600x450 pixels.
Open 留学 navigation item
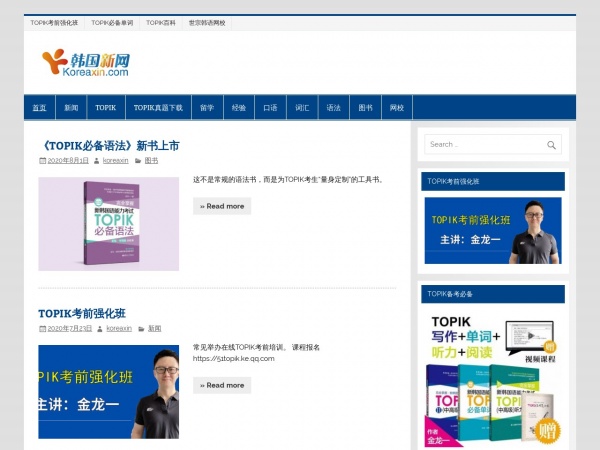pos(207,108)
